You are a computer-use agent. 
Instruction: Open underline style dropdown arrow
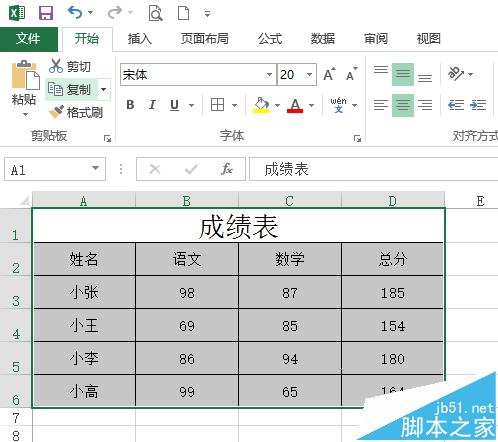[x=191, y=105]
